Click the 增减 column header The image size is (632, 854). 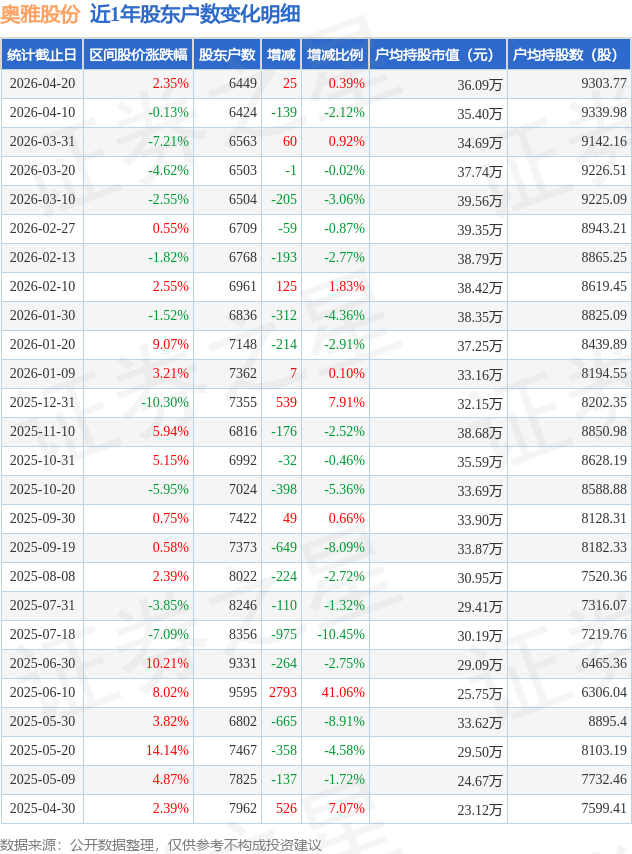[281, 55]
